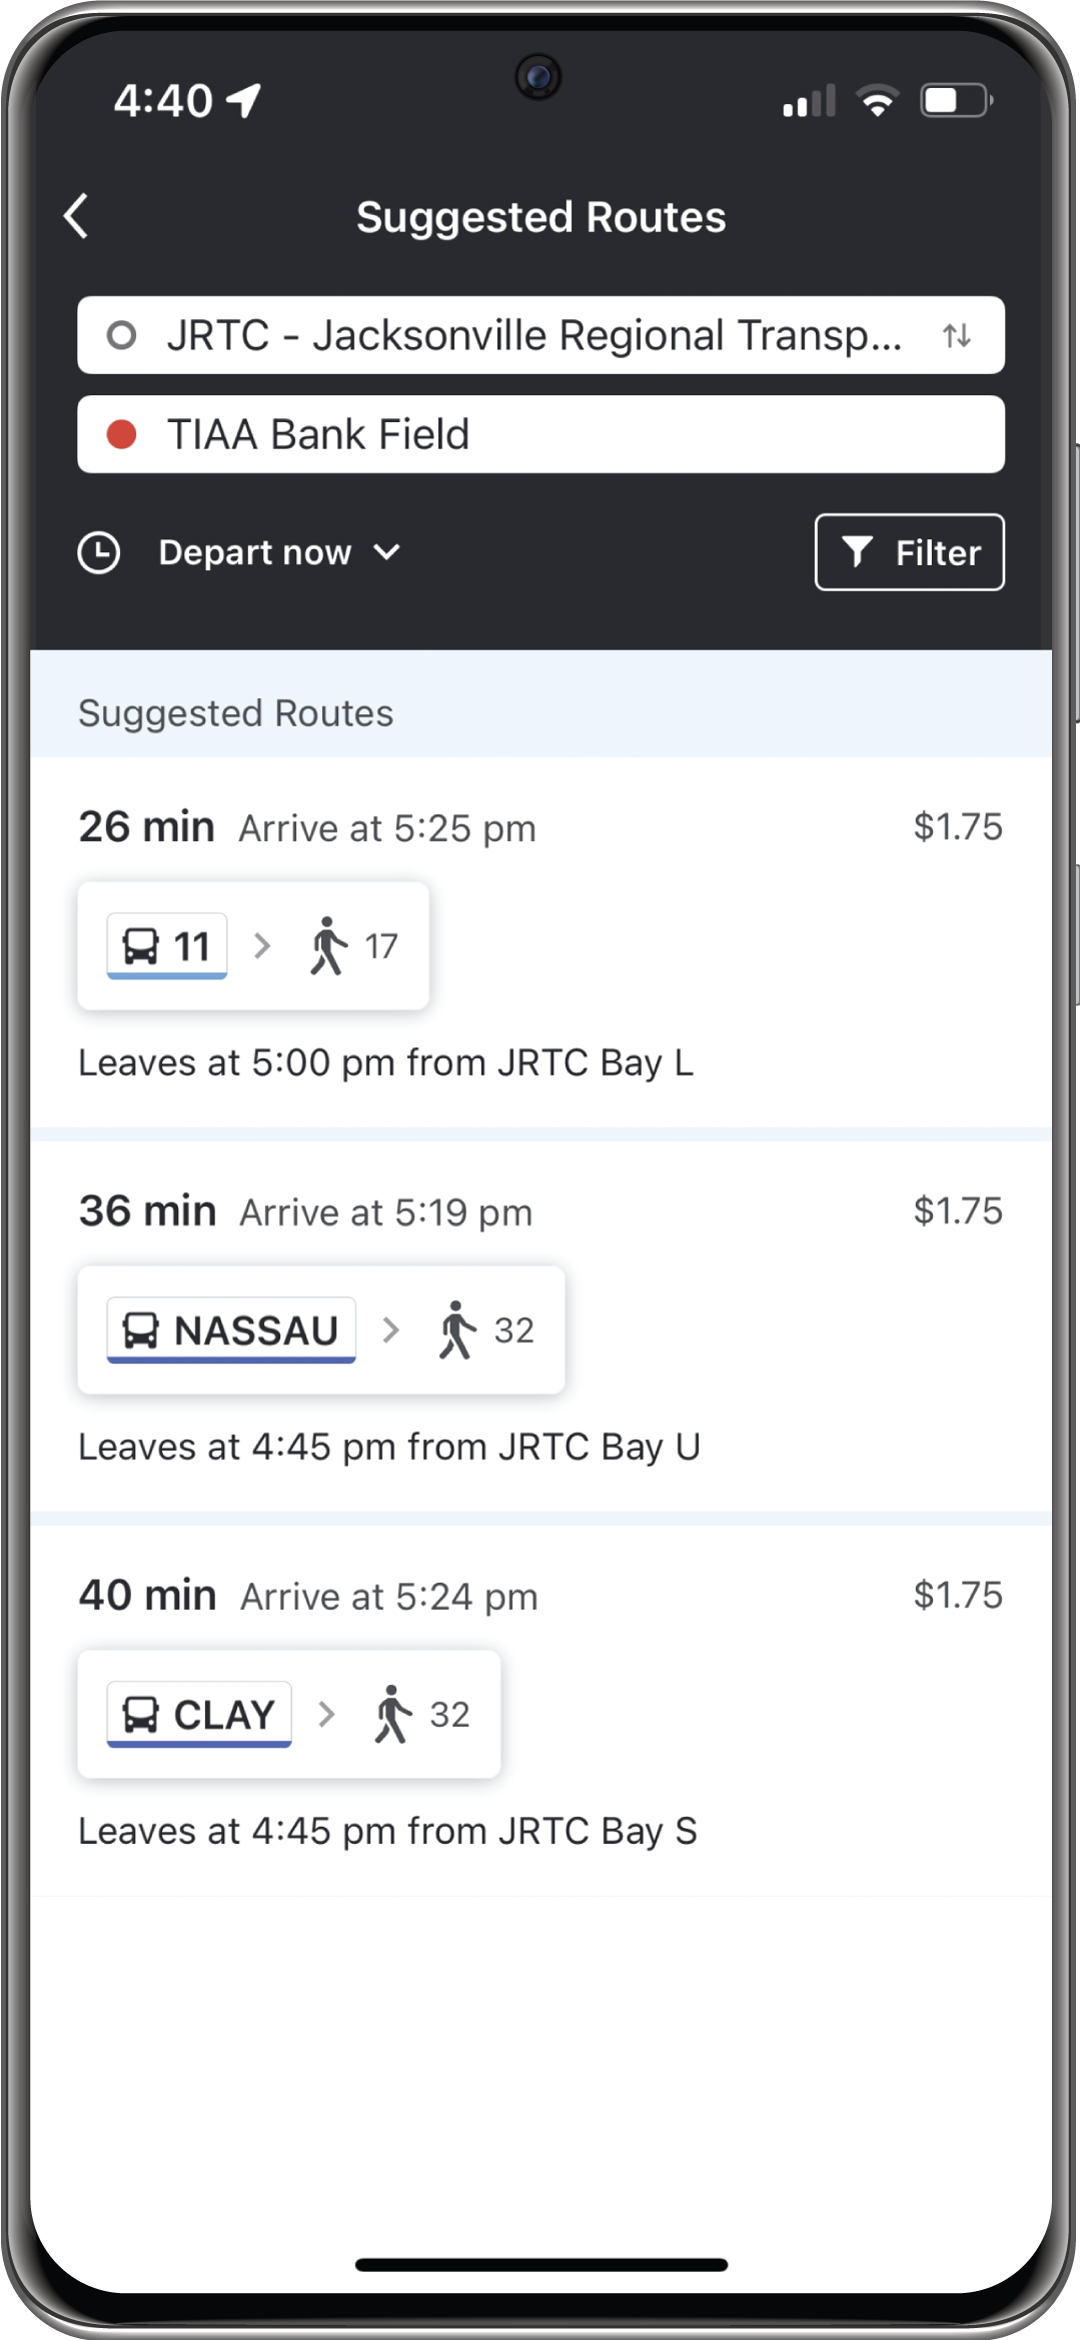The width and height of the screenshot is (1080, 2340).
Task: Open the 36 min route arriving 5:19 pm
Action: click(x=541, y=1327)
